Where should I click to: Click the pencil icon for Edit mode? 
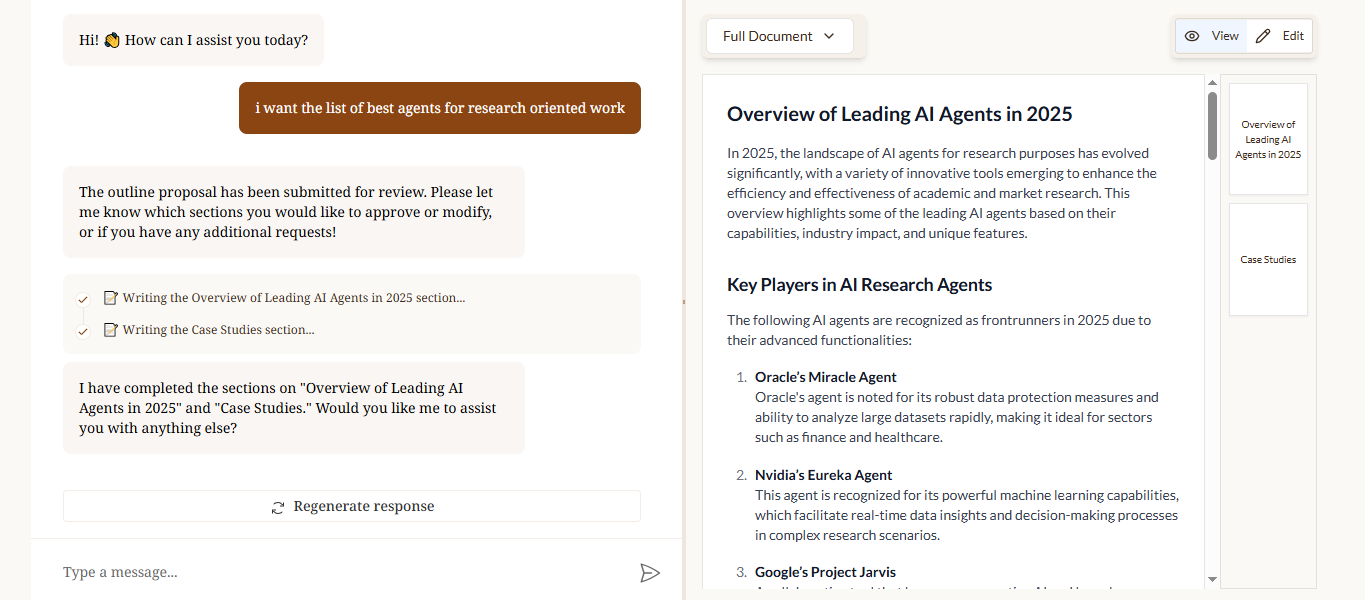pos(1263,36)
